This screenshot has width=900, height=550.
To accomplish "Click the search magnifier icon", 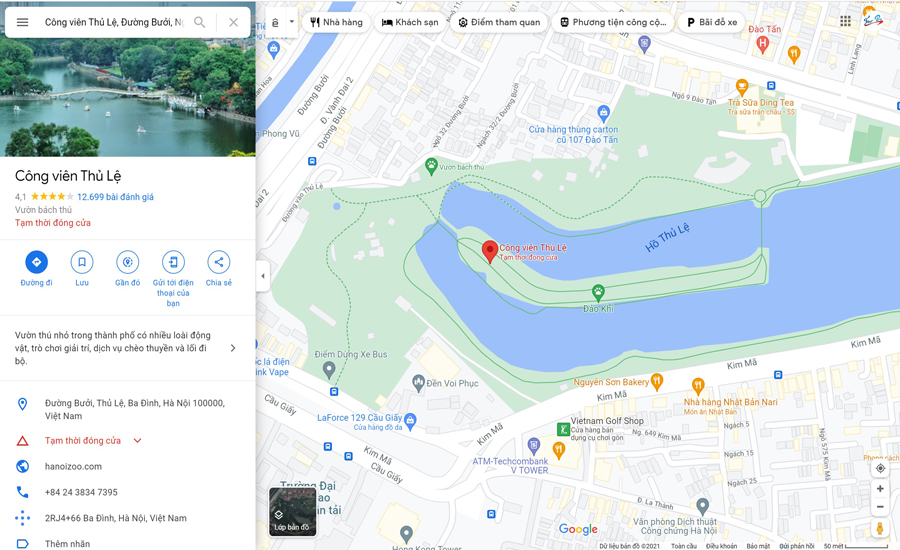I will (x=199, y=22).
